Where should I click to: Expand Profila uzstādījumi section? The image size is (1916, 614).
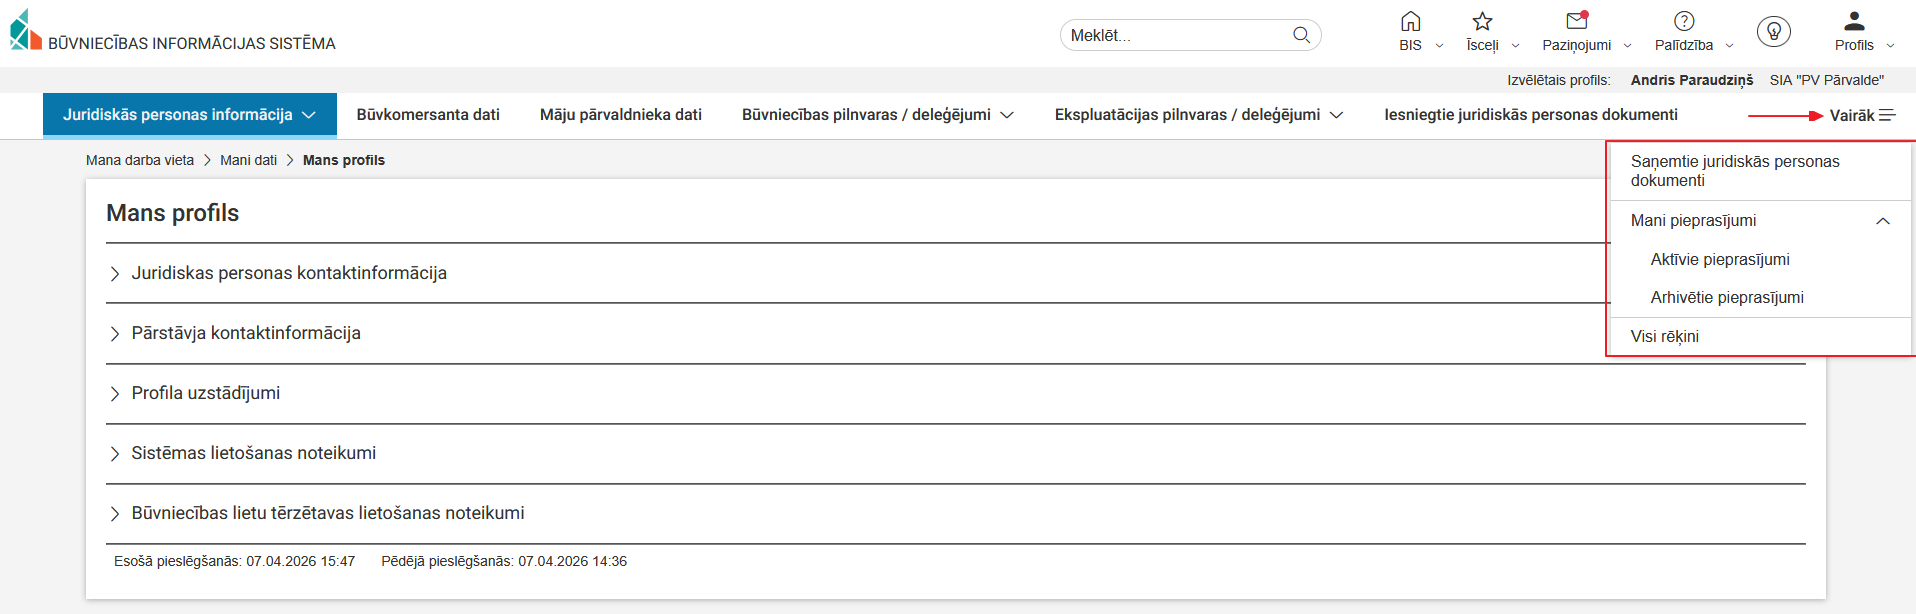206,393
